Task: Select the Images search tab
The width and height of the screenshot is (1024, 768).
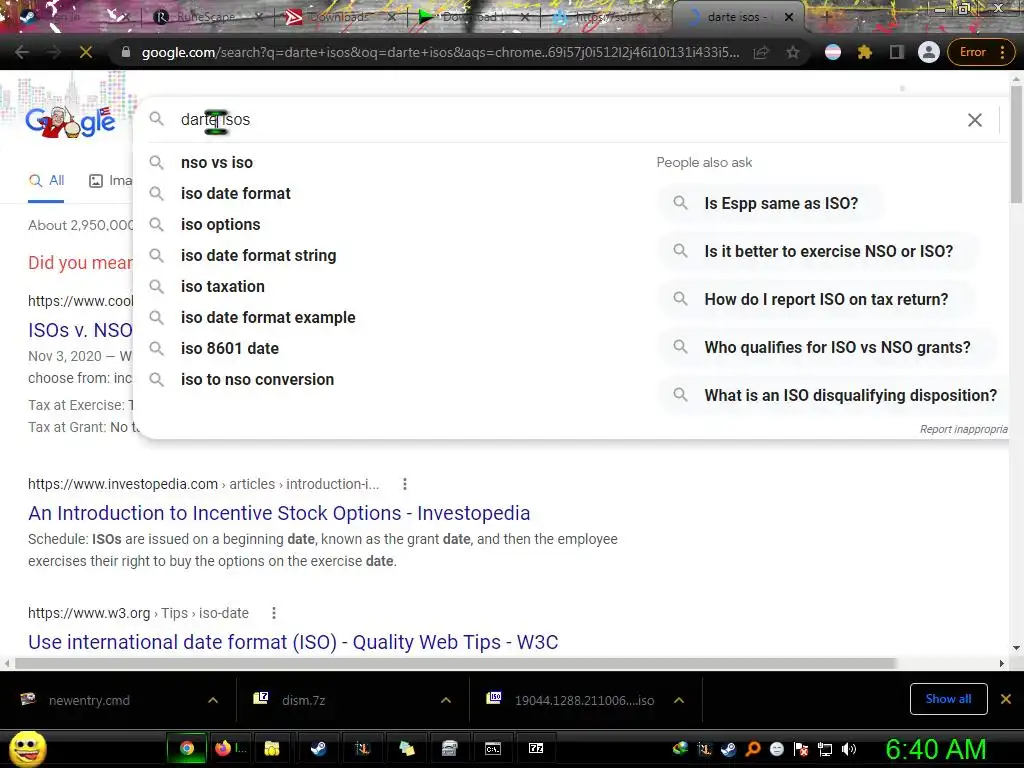Action: point(111,181)
